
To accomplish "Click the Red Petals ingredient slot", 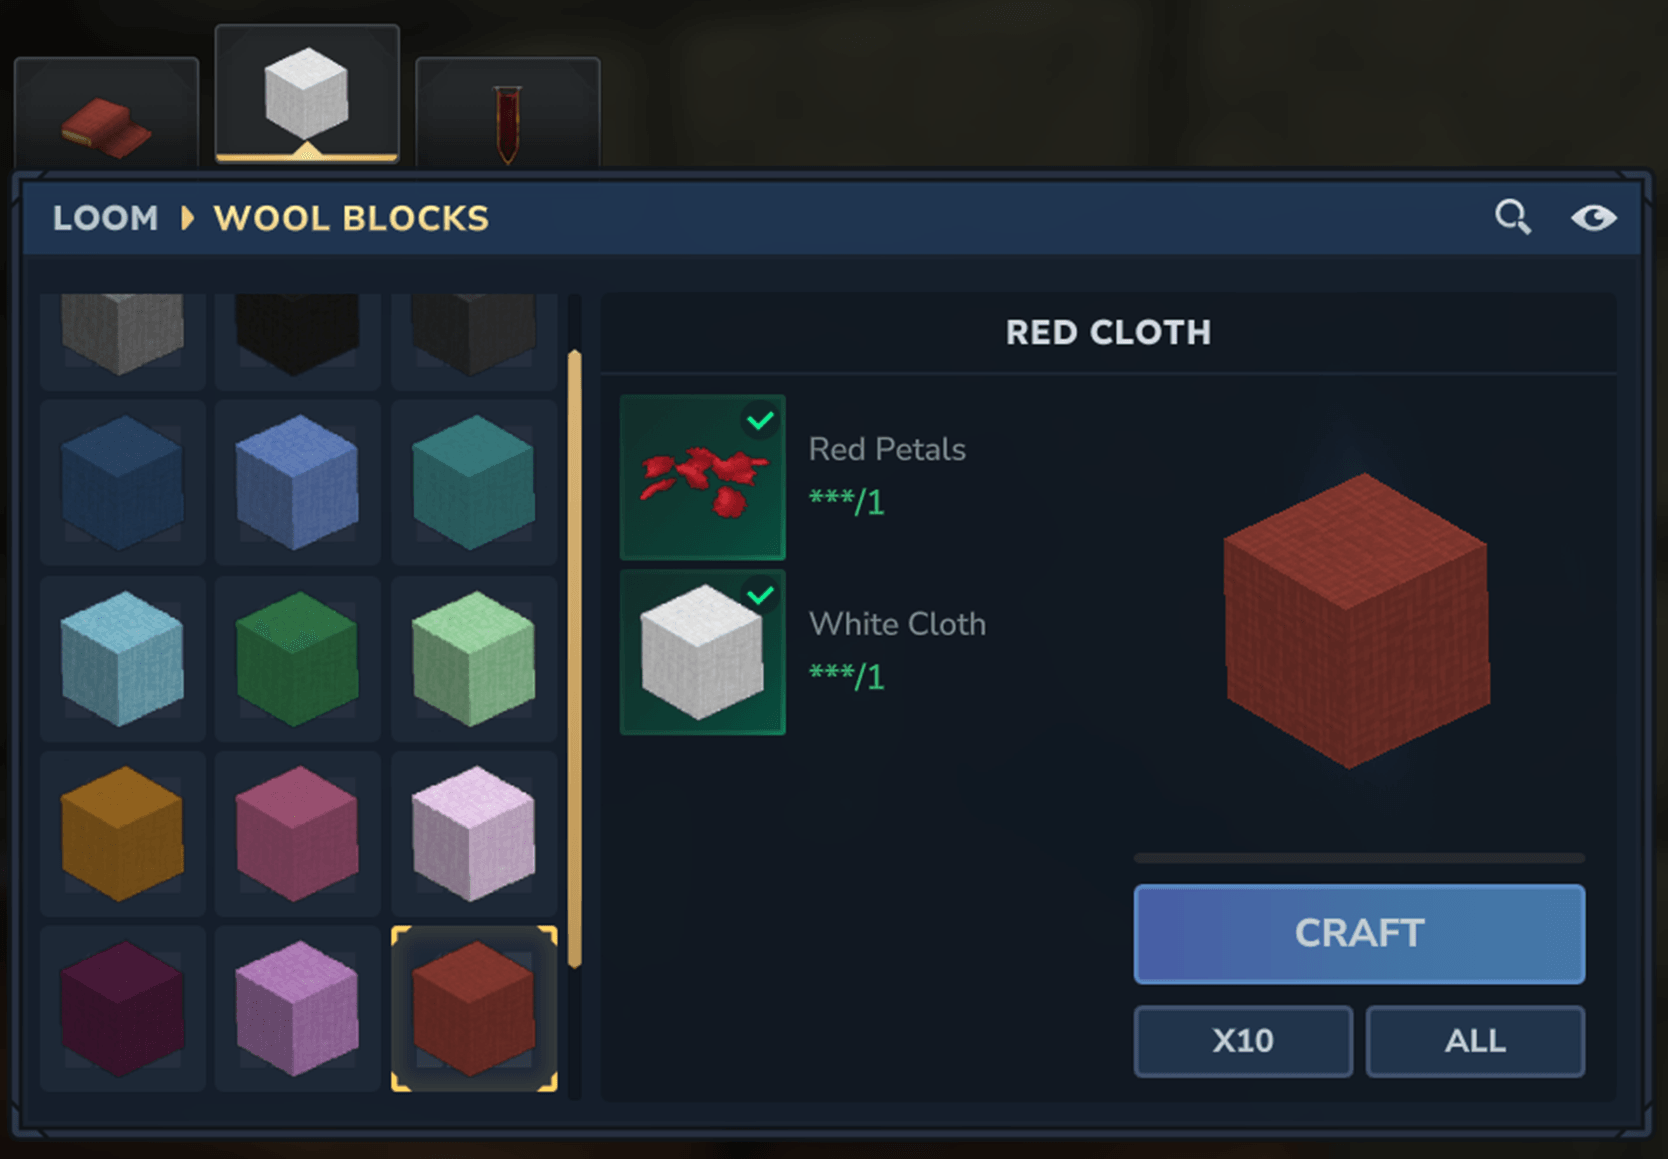I will coord(702,477).
